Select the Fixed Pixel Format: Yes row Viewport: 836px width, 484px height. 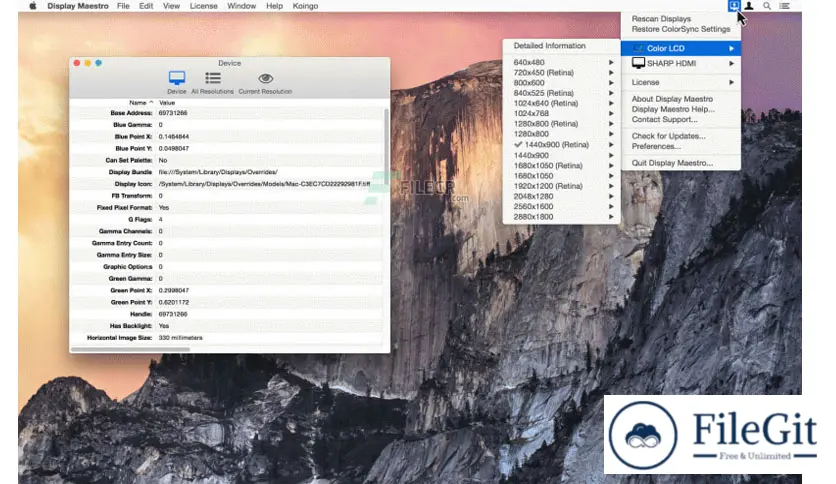point(227,207)
